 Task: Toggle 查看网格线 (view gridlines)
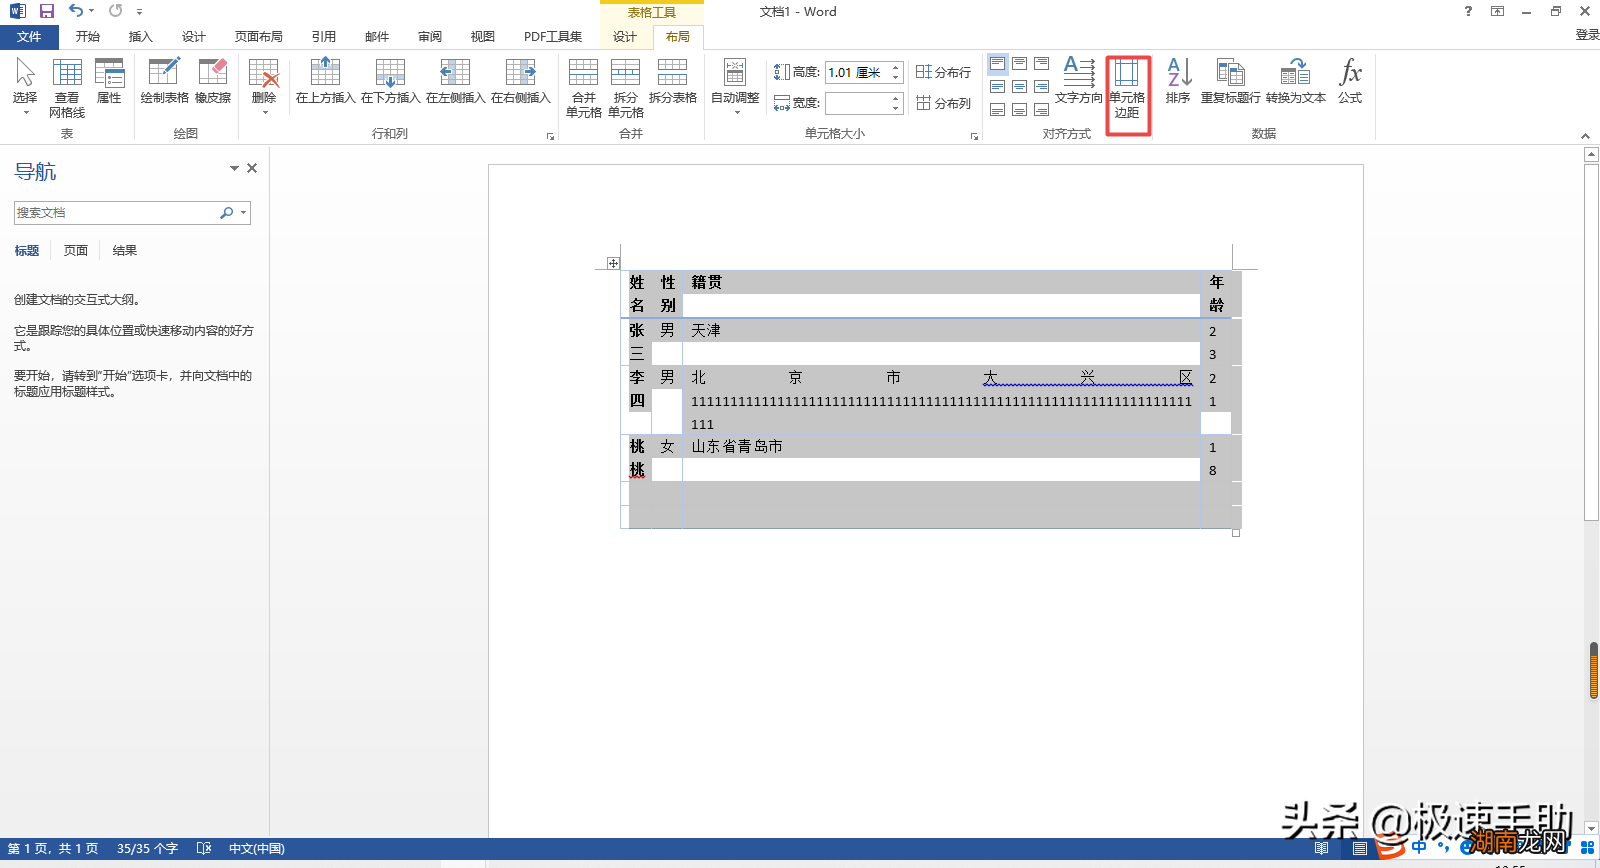pos(67,88)
